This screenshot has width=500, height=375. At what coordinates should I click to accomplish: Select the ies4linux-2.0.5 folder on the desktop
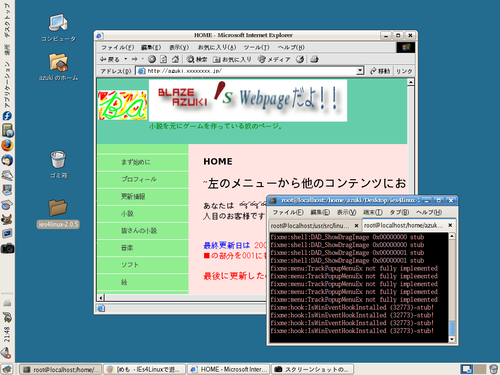[58, 214]
